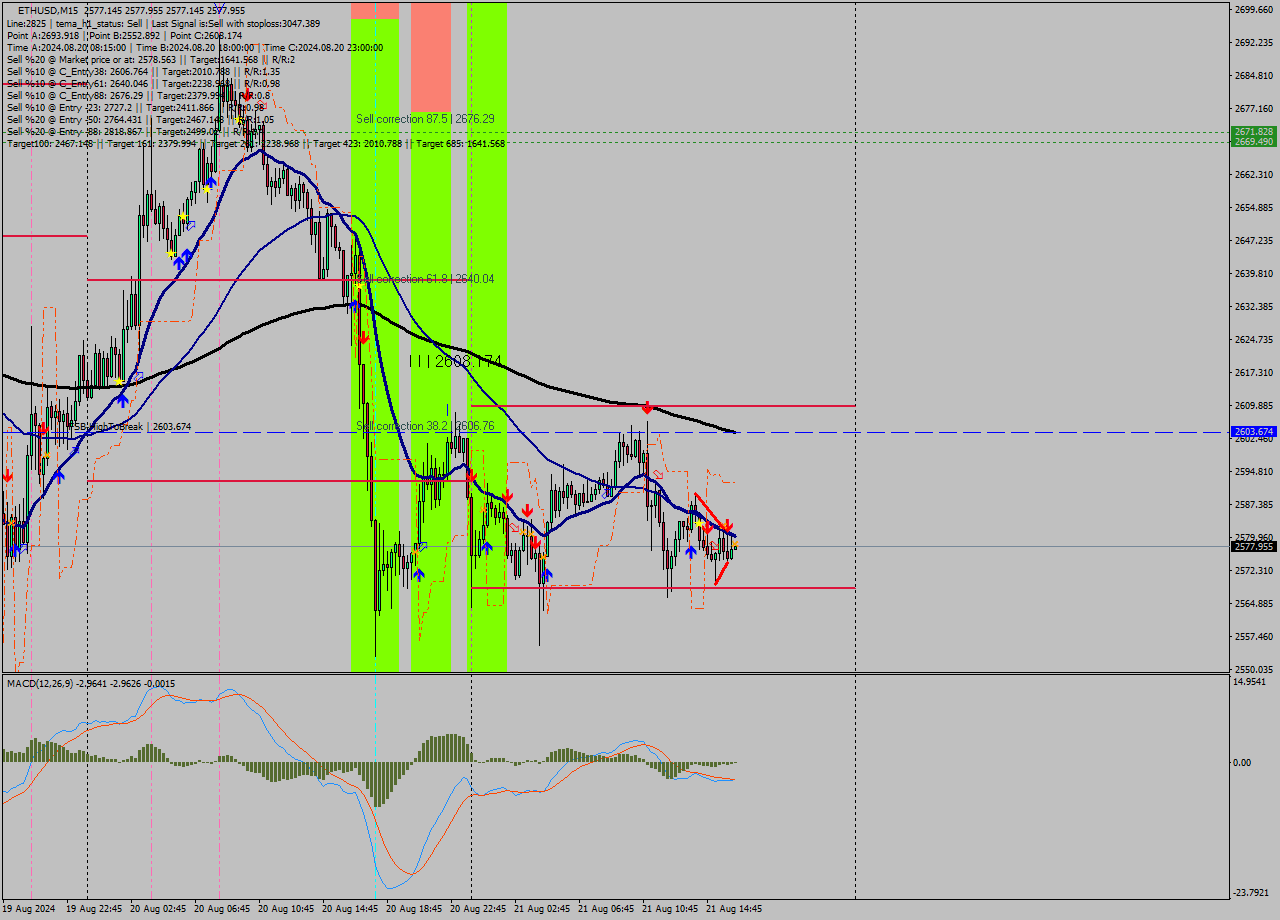Click the current price tag 2577.955
Viewport: 1280px width, 920px height.
pyautogui.click(x=1253, y=546)
